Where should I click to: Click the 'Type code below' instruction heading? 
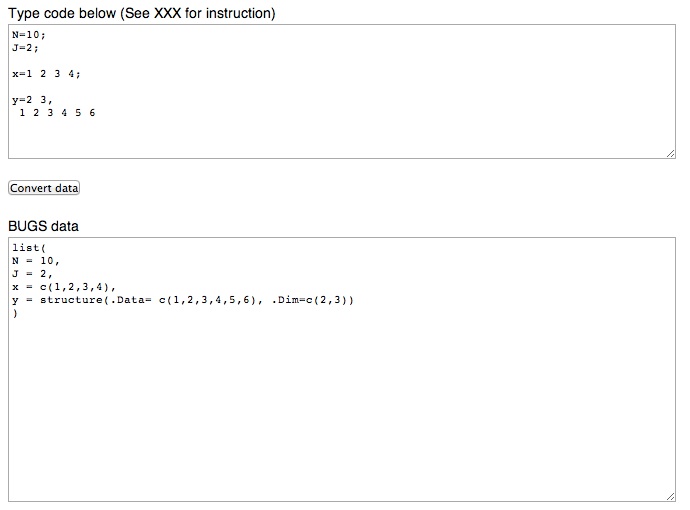(x=142, y=13)
